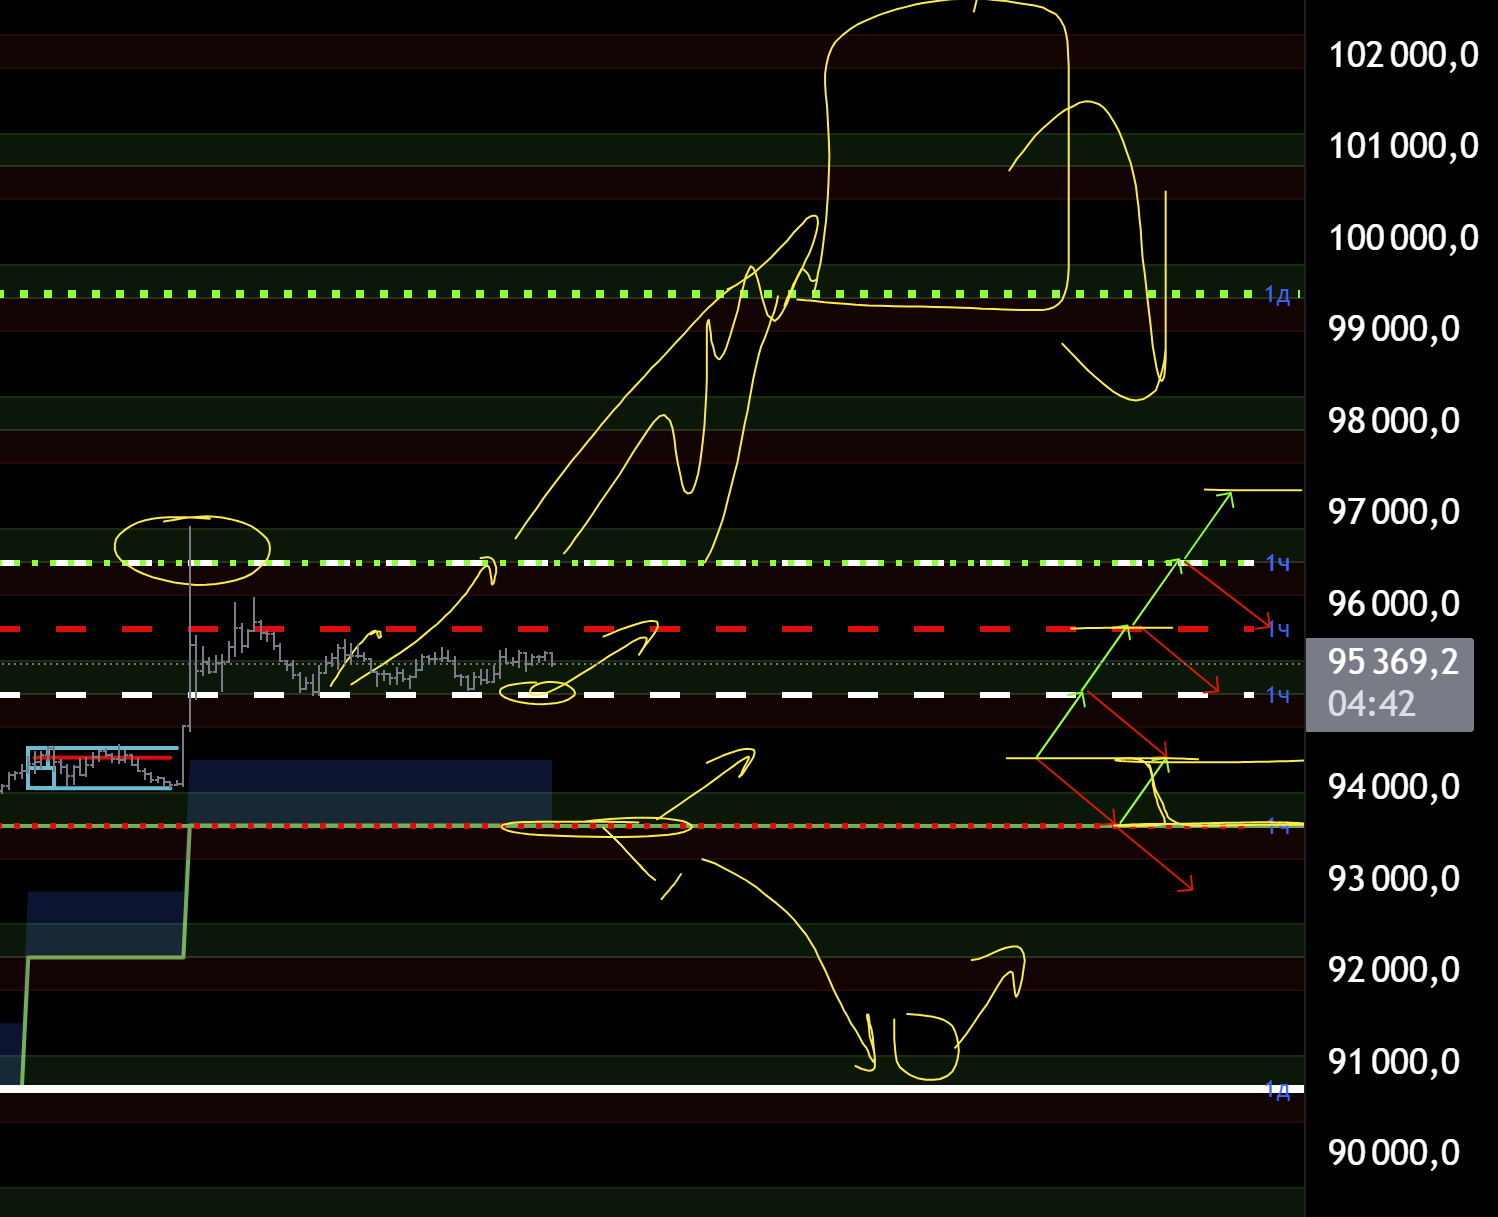Click the 94 000,0 price scale label
Screen dimensions: 1498x1217
point(1393,787)
